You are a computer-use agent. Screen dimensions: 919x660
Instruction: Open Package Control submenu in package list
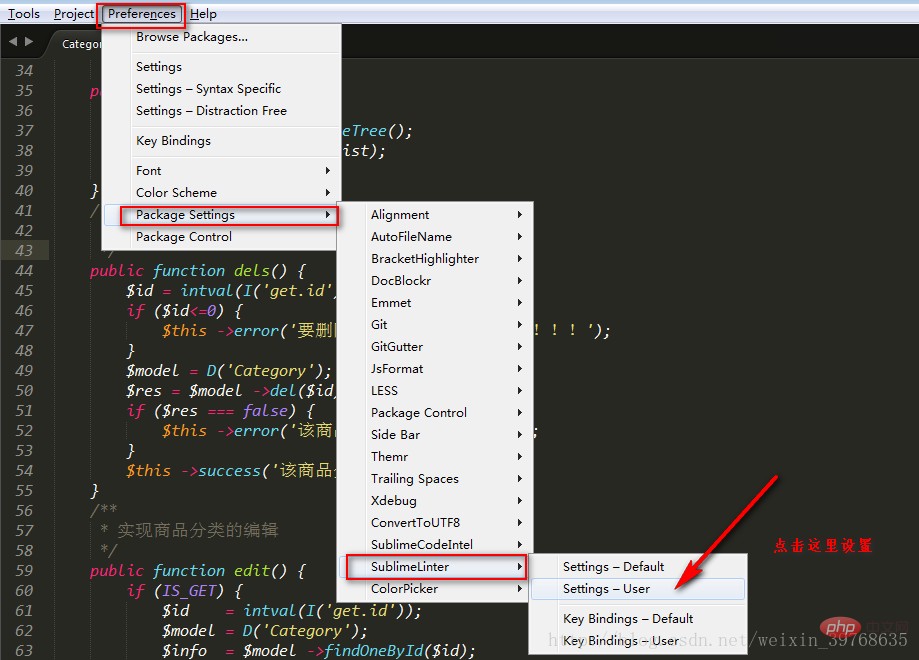click(435, 413)
